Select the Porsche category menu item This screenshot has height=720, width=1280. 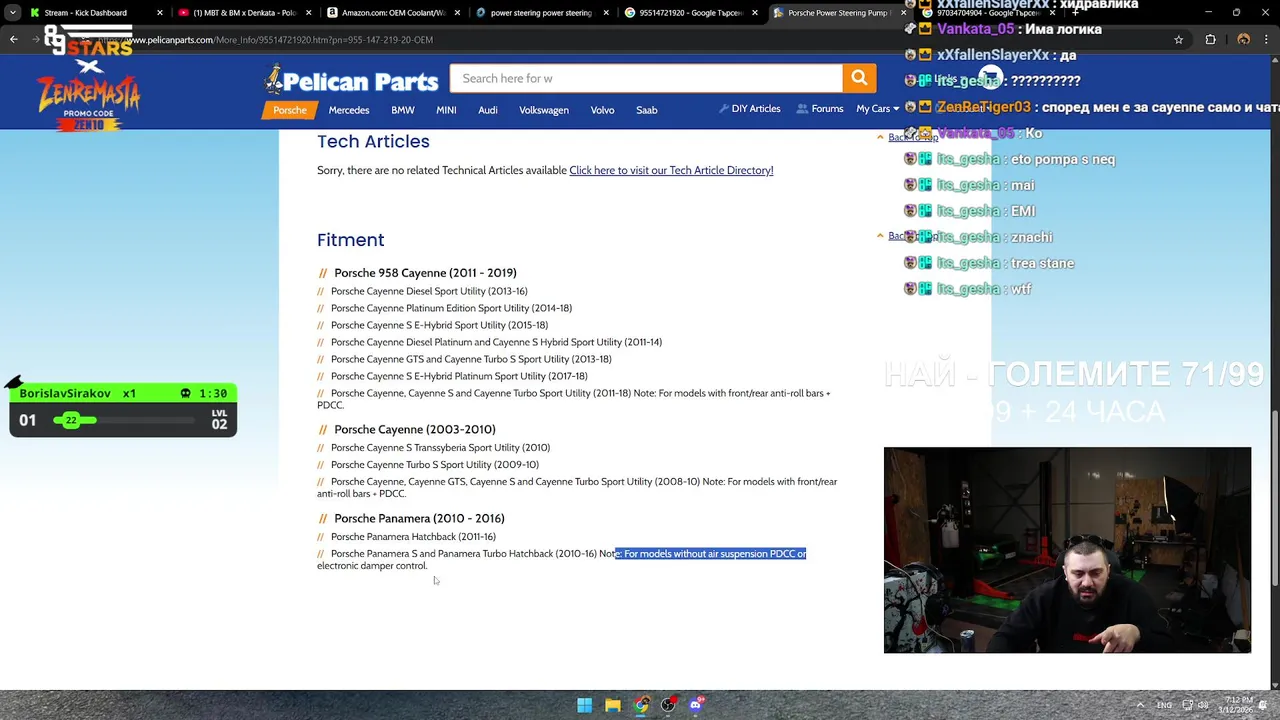290,110
